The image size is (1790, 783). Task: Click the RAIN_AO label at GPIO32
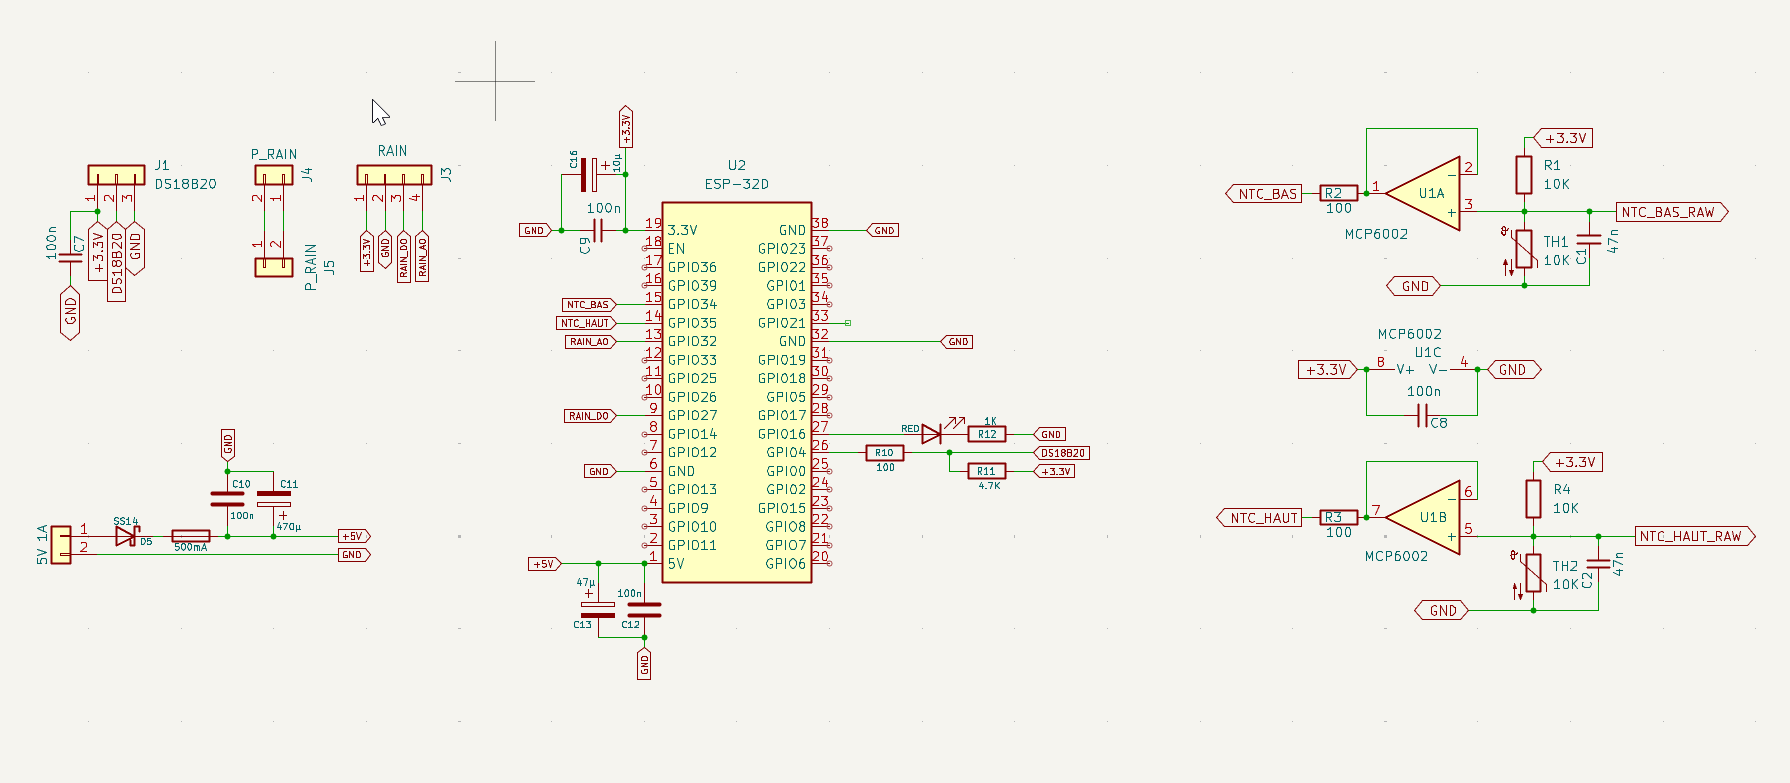coord(590,342)
